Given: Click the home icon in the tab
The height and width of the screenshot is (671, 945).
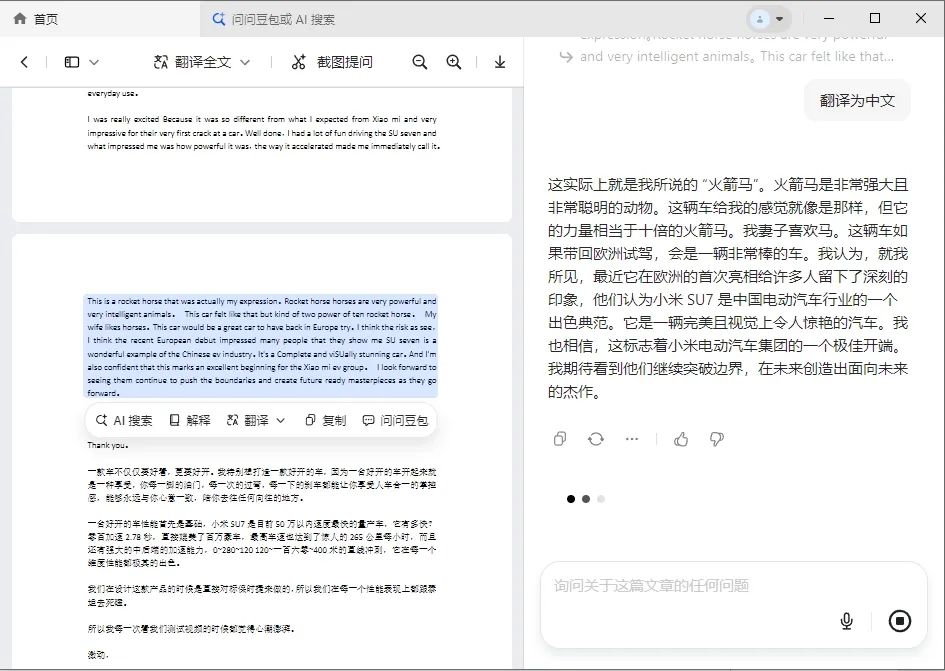Looking at the screenshot, I should click(x=20, y=19).
